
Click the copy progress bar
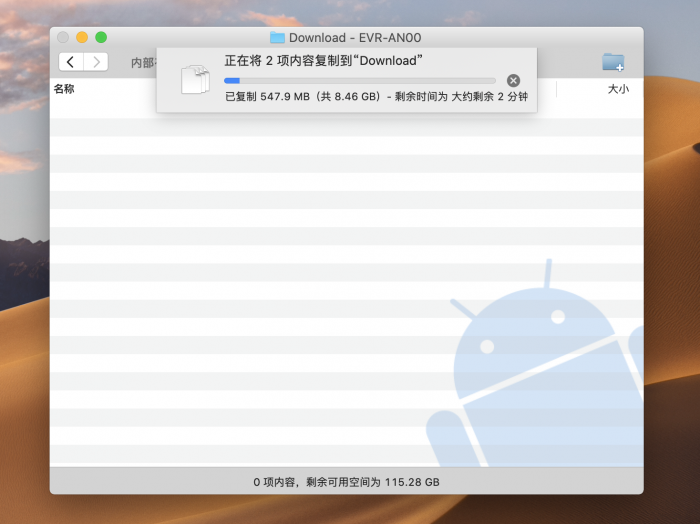[x=359, y=80]
